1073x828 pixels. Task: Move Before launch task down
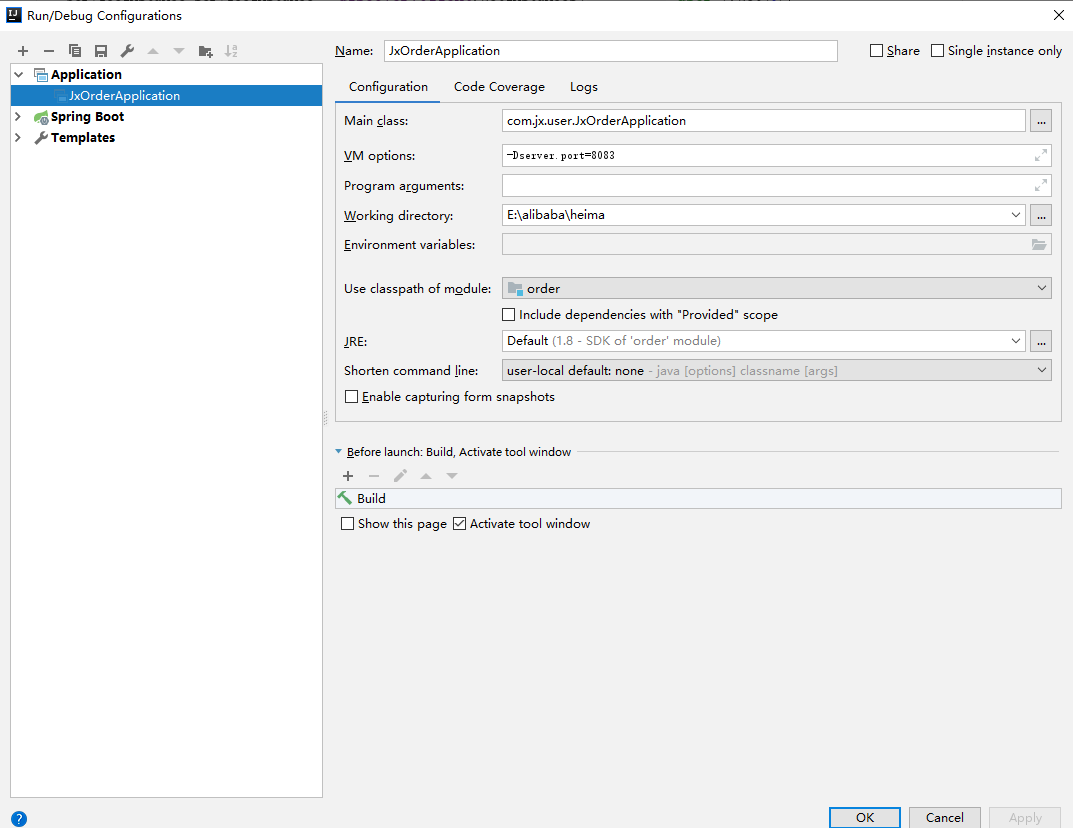click(452, 476)
